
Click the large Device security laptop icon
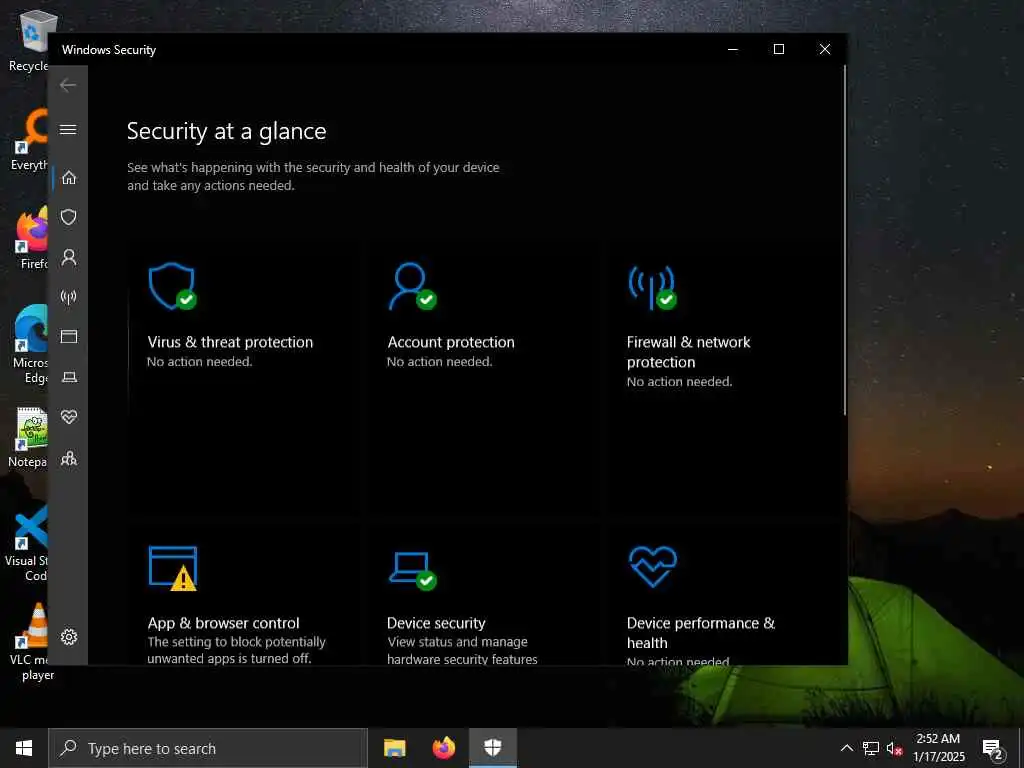click(x=413, y=571)
